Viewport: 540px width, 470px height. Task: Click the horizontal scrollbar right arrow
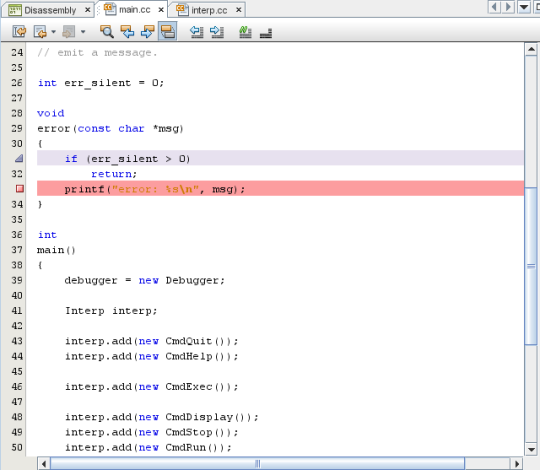[x=517, y=464]
